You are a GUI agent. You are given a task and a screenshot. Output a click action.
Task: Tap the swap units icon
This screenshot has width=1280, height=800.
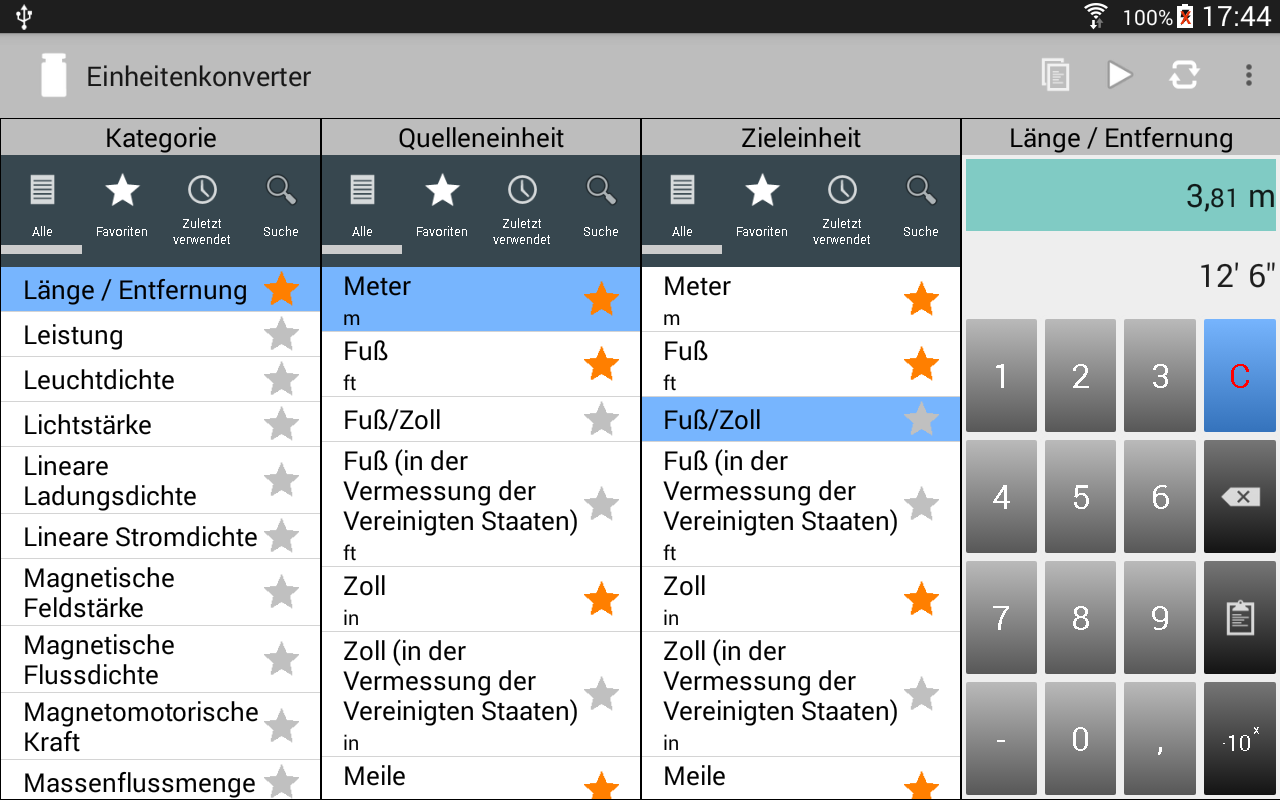click(1184, 76)
